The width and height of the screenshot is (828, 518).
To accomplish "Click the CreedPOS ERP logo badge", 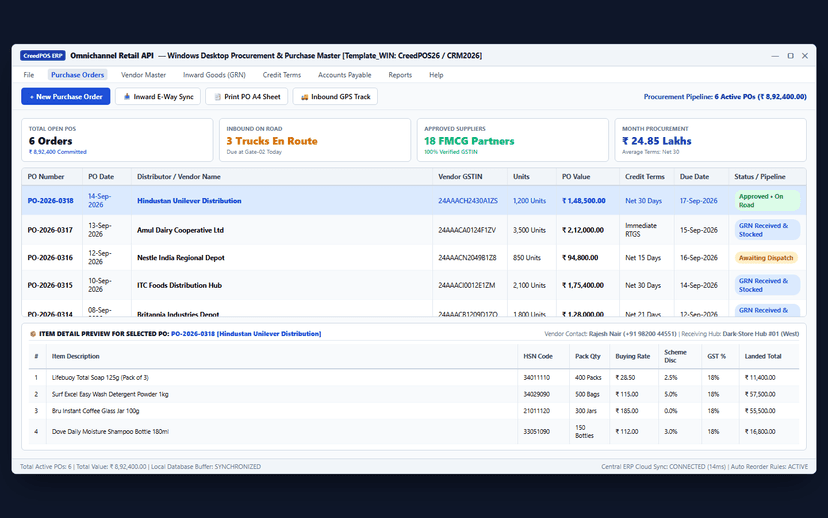I will pos(43,55).
